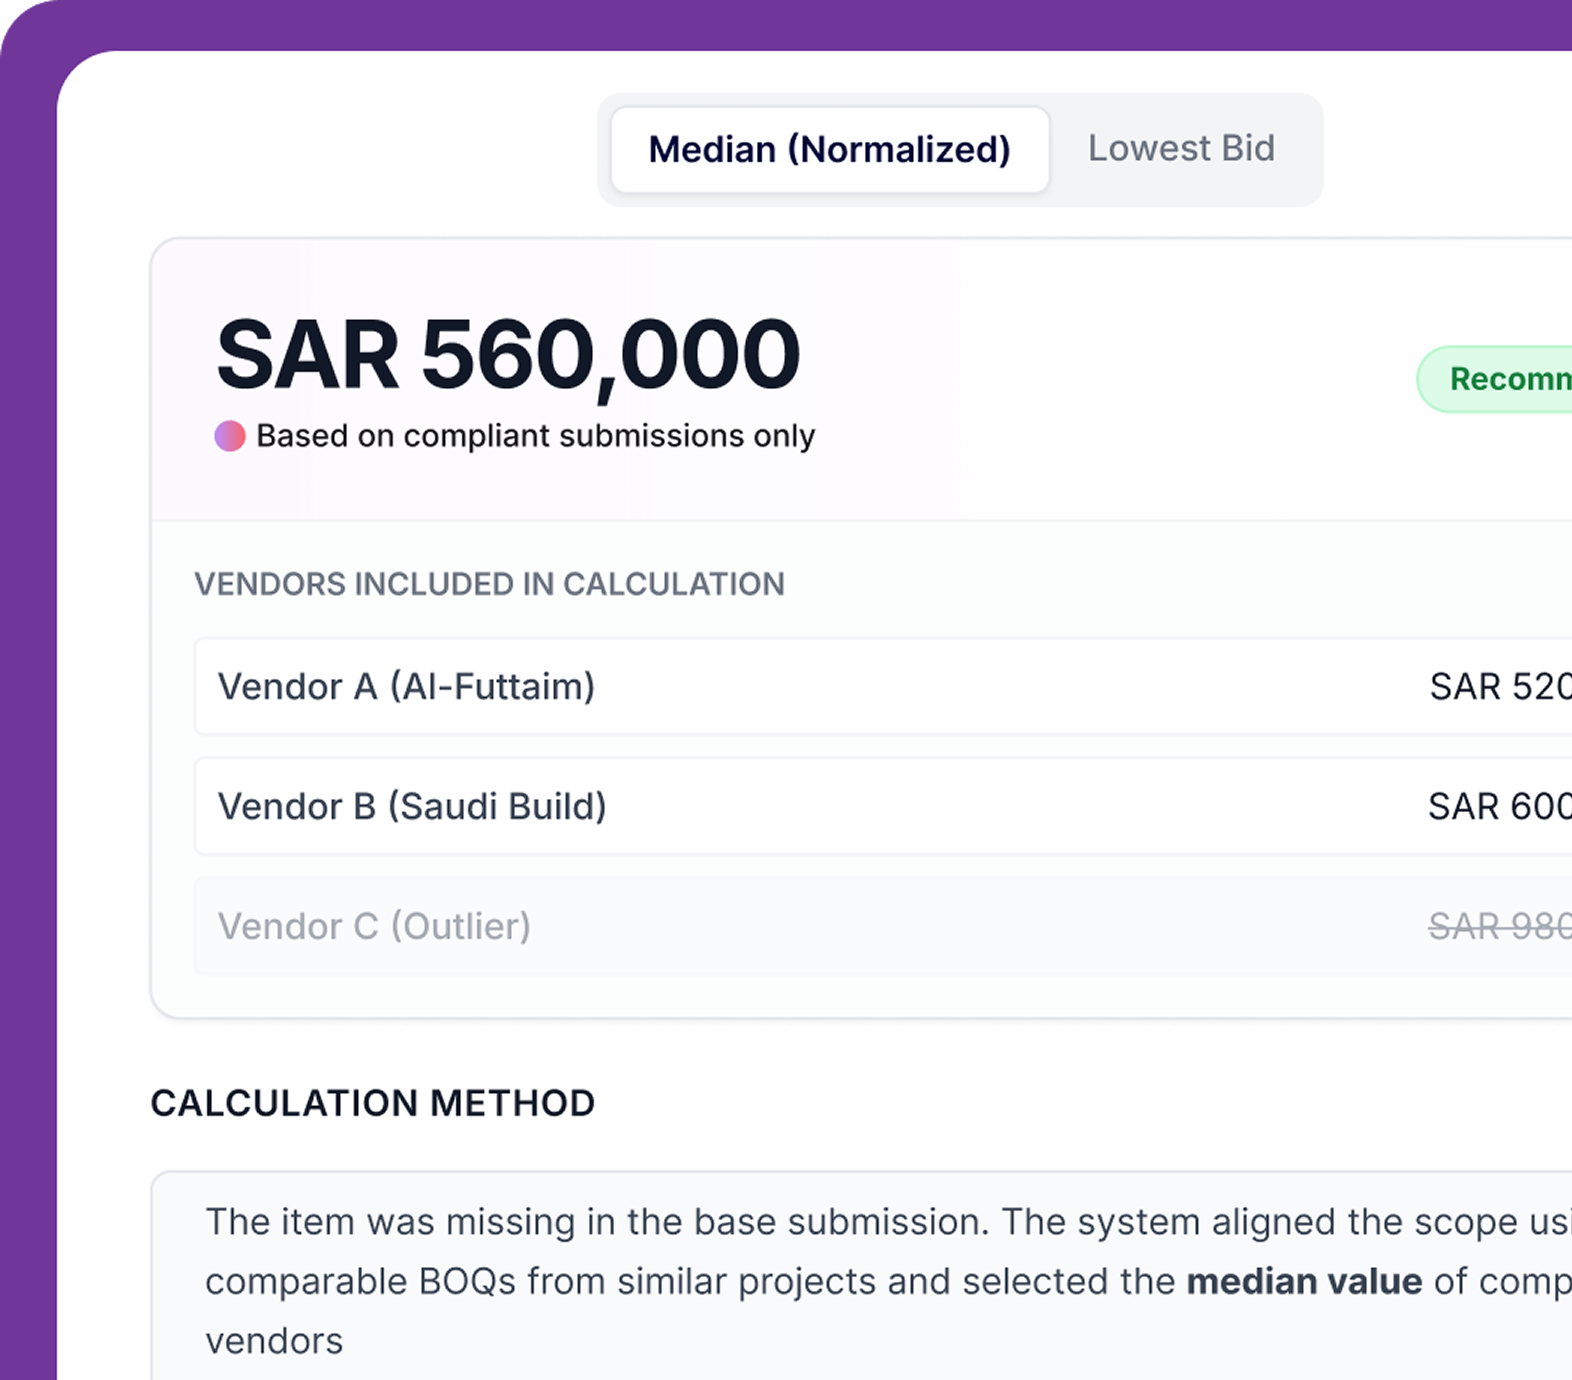Switch to the Median (Normalized) tab

[x=828, y=148]
